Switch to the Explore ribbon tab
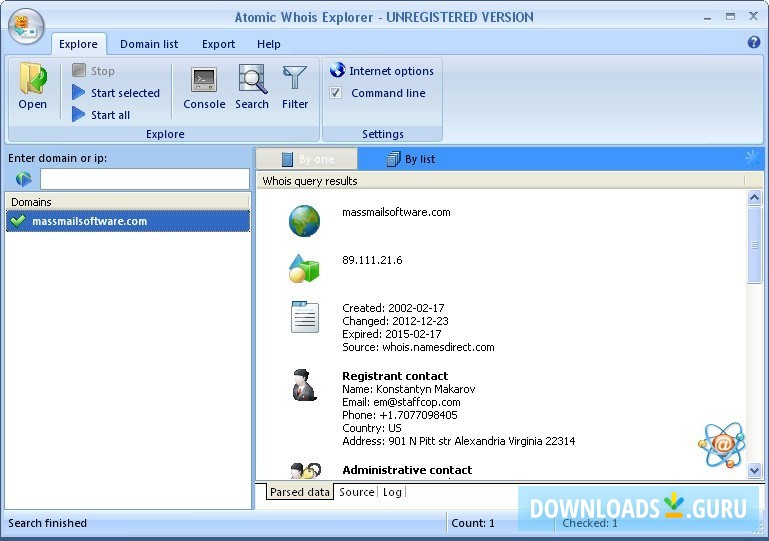 (x=78, y=44)
